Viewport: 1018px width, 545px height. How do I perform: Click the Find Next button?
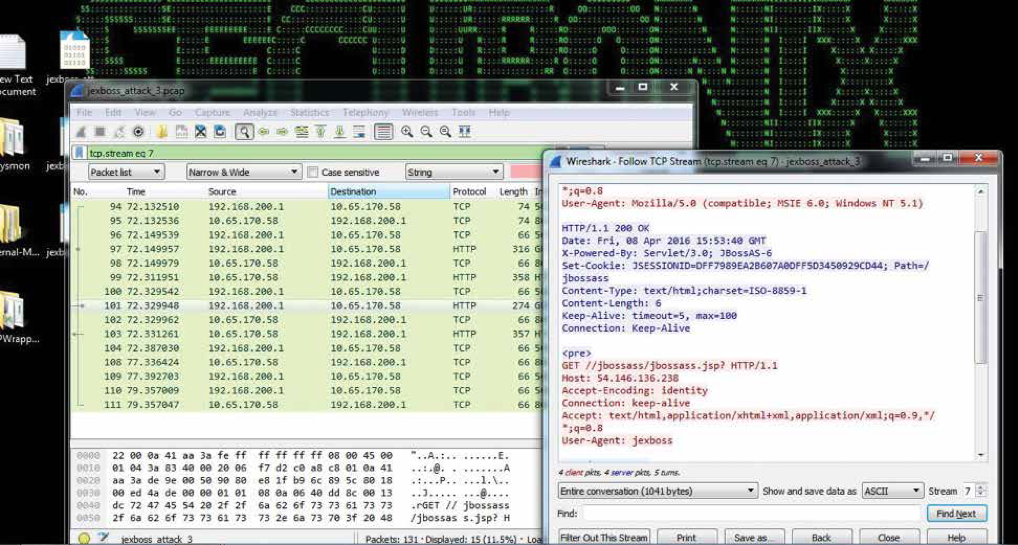(x=956, y=513)
